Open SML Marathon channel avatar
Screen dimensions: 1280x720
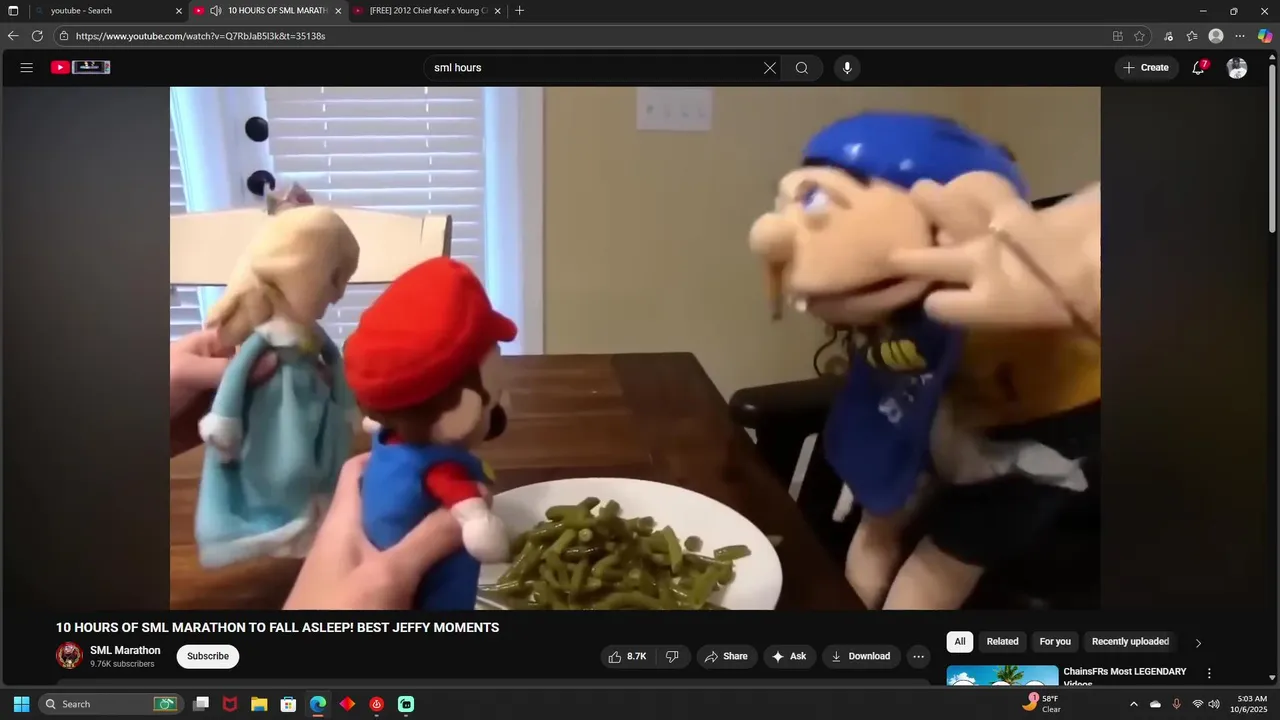click(x=69, y=656)
